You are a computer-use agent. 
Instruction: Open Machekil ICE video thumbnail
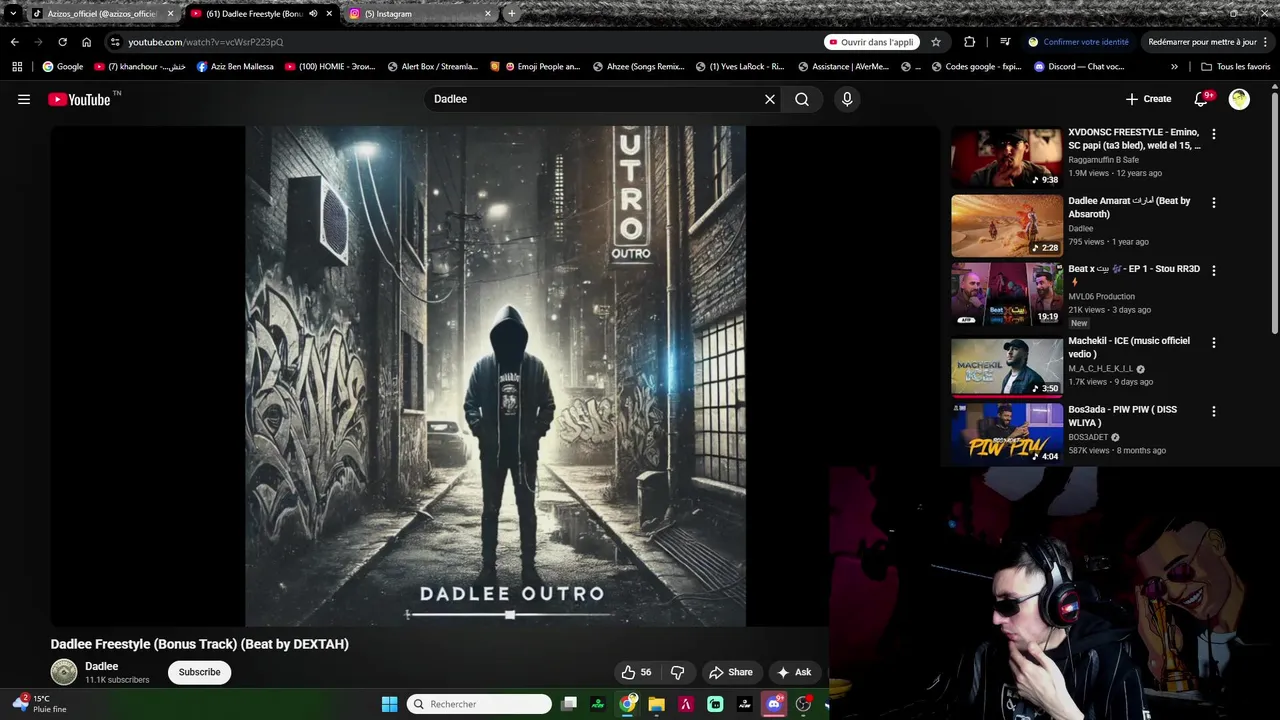click(1006, 367)
